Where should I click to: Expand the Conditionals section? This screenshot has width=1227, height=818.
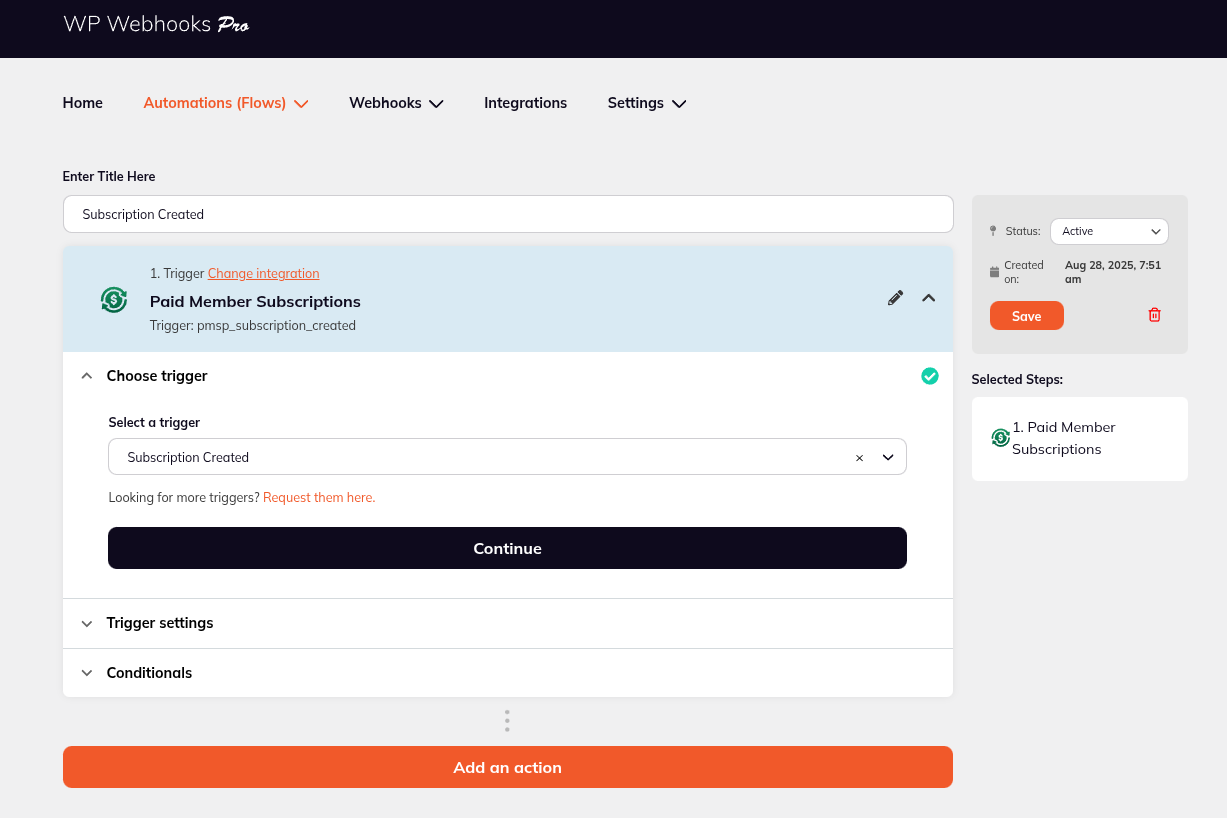[507, 673]
